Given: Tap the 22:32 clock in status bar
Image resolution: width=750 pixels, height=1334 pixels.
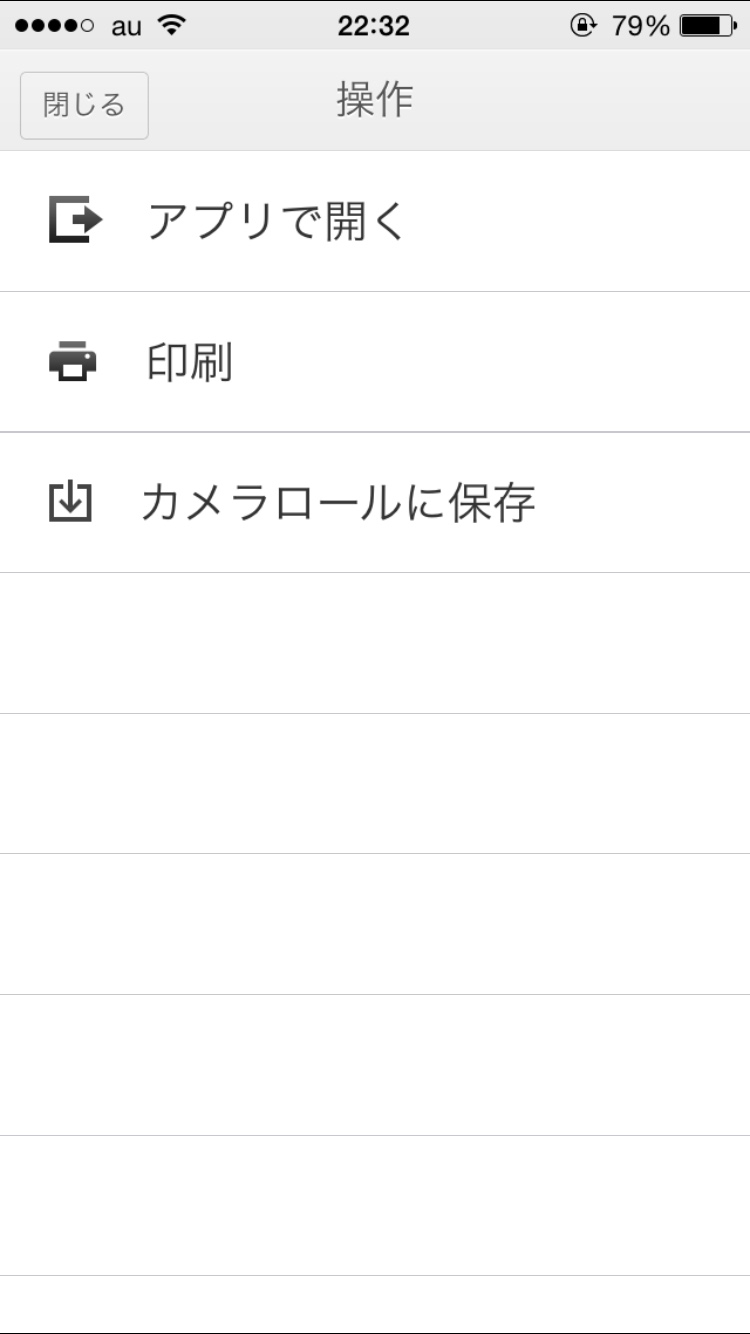Looking at the screenshot, I should coord(373,26).
